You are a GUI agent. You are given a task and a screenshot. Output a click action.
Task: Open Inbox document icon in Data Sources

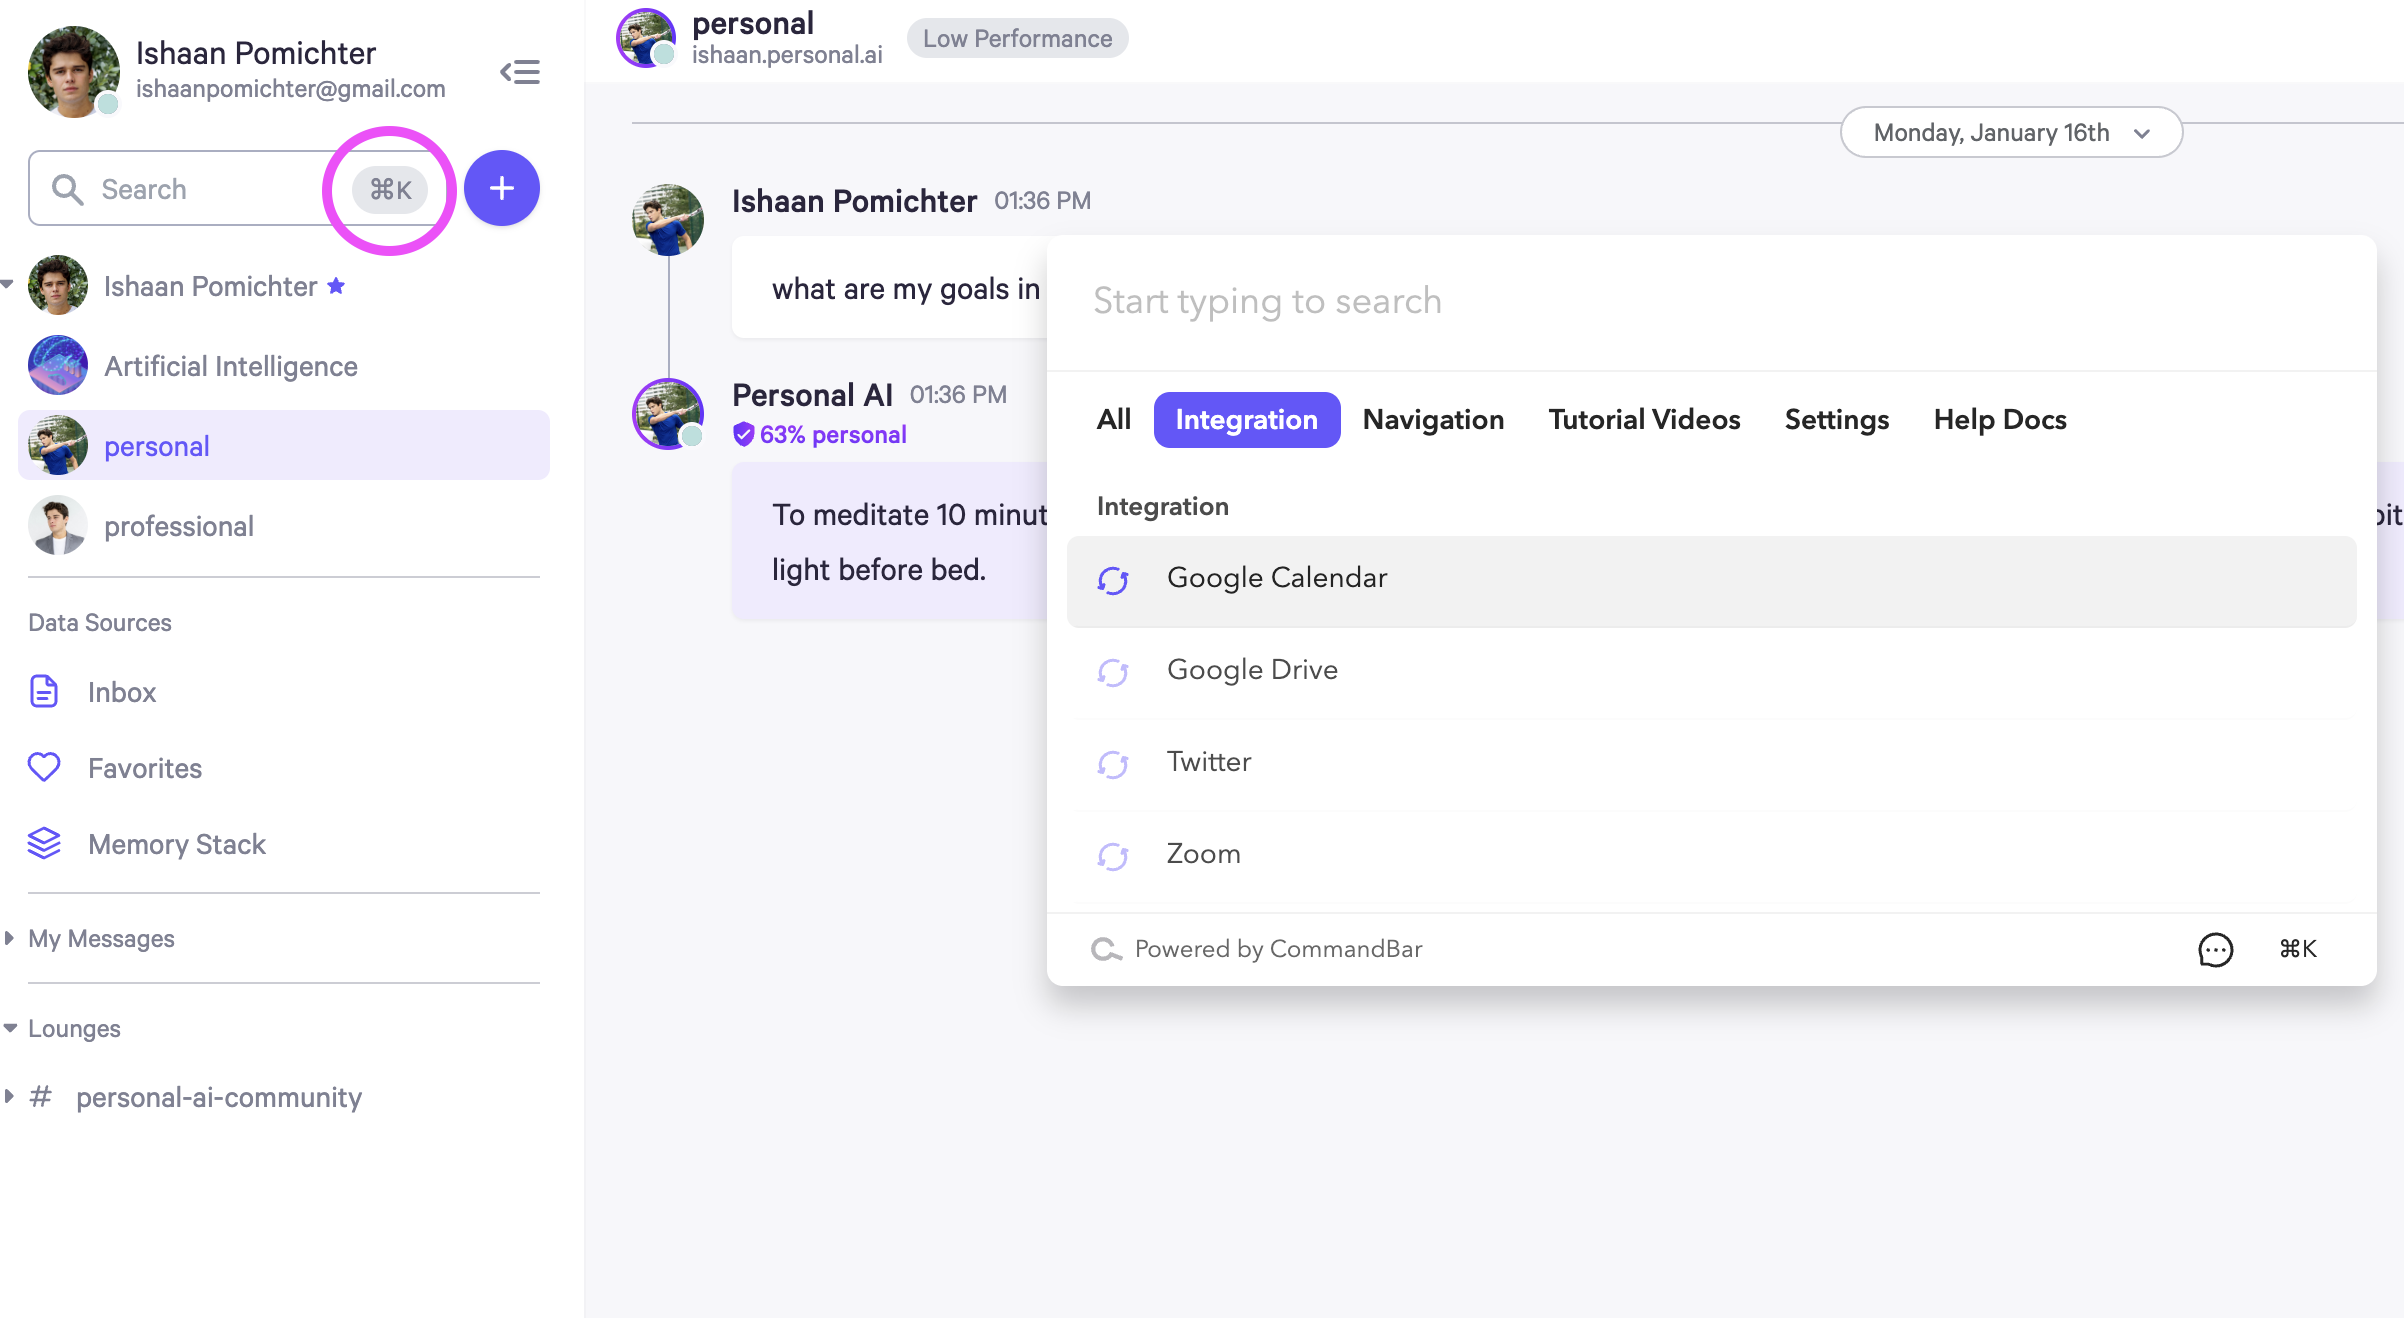click(44, 692)
